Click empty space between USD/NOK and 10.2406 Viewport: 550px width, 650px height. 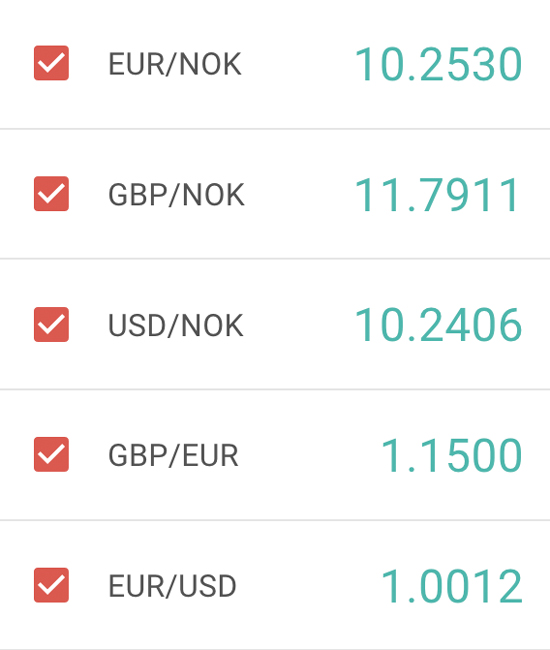point(299,325)
